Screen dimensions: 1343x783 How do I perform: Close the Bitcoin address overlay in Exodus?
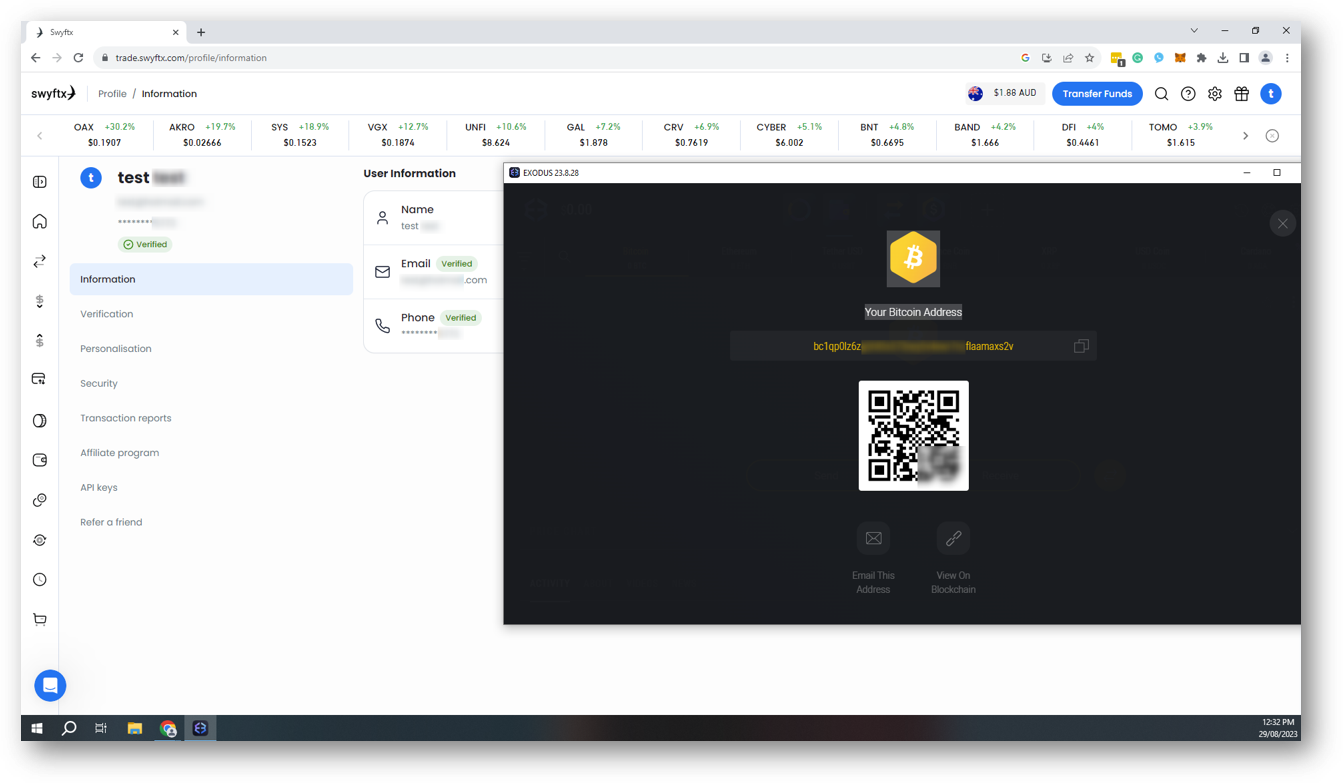pyautogui.click(x=1282, y=223)
